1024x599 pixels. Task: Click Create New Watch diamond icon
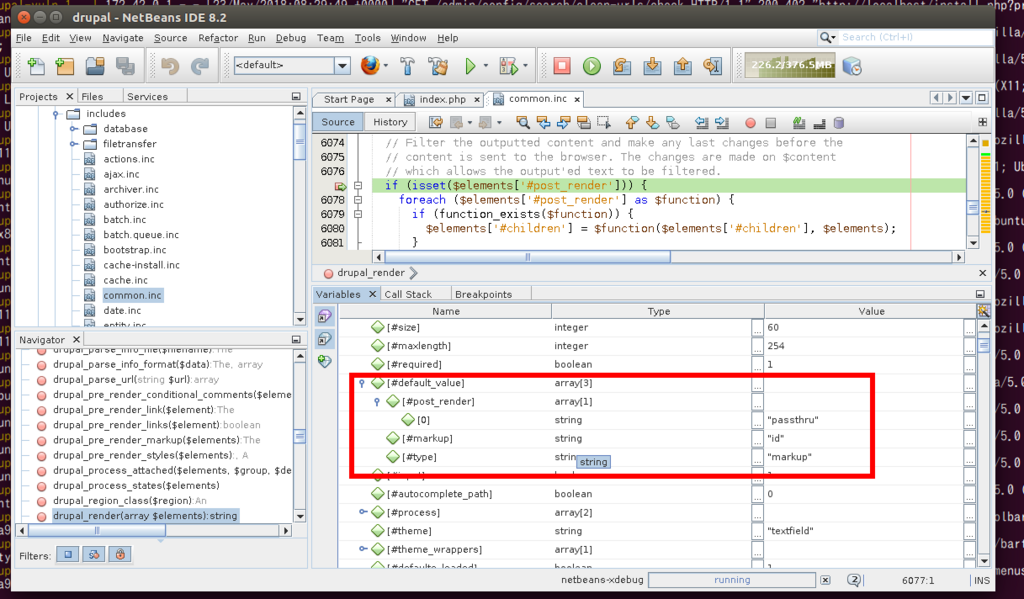325,361
